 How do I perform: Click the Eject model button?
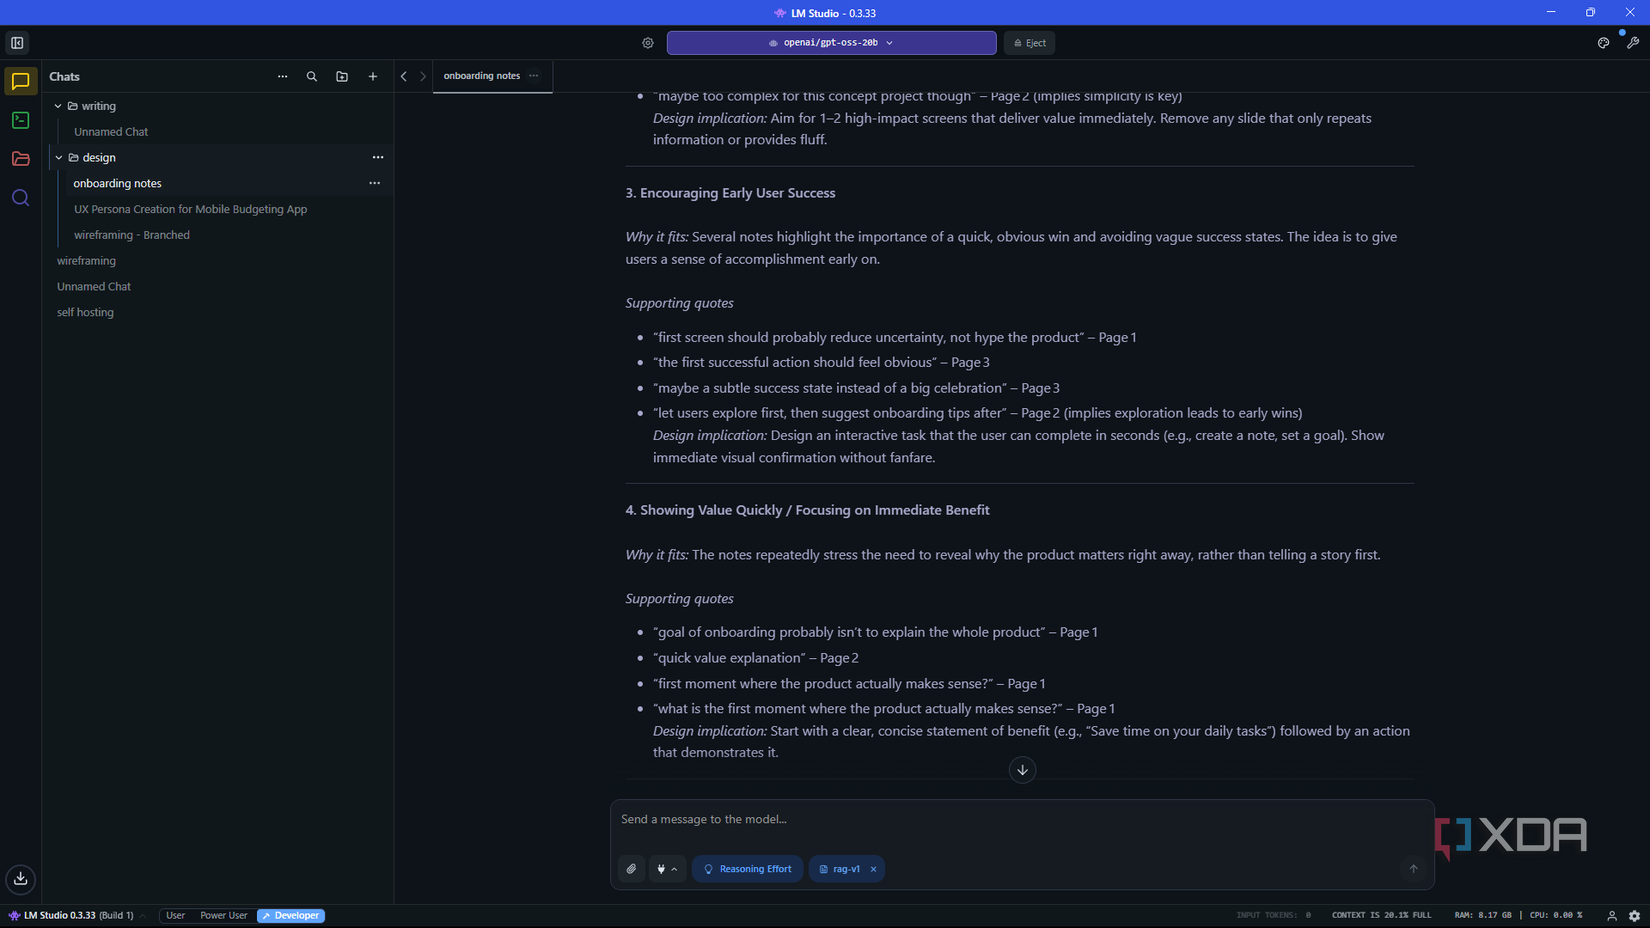point(1029,42)
